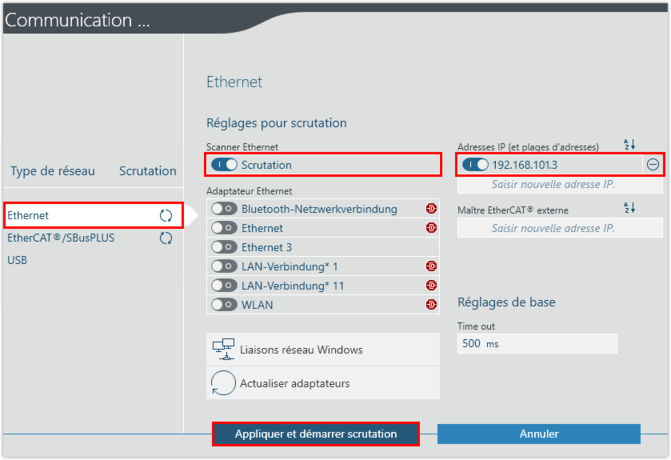The width and height of the screenshot is (671, 460).
Task: Select USB network type
Action: [18, 260]
